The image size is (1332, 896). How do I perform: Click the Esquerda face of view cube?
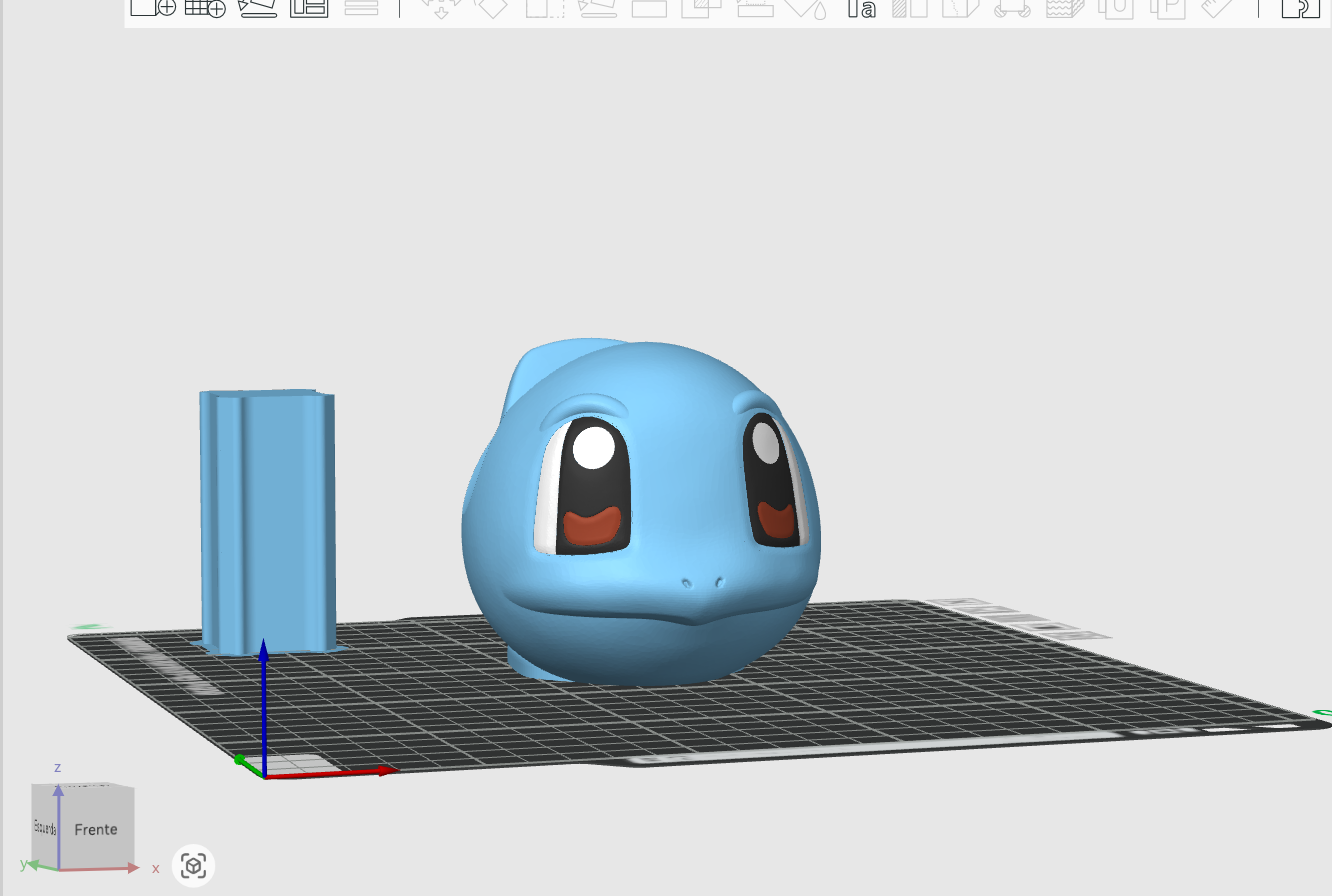pyautogui.click(x=45, y=826)
